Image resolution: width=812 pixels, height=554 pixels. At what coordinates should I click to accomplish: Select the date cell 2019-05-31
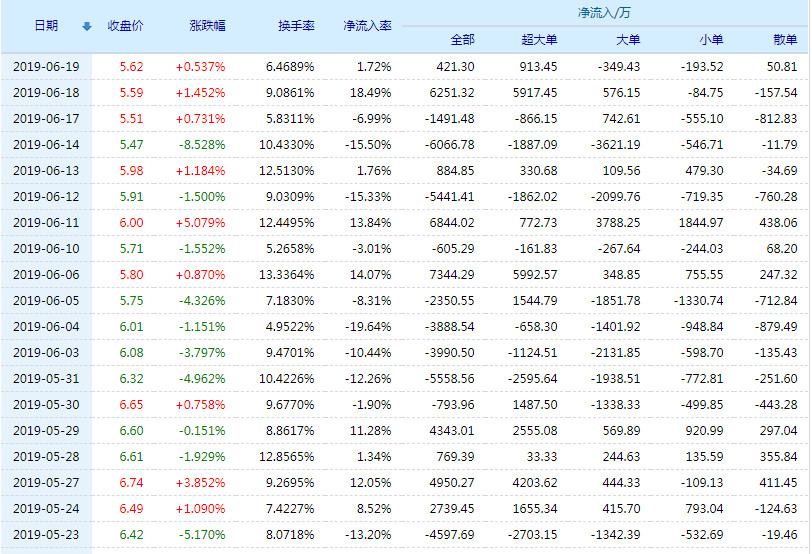pyautogui.click(x=46, y=378)
